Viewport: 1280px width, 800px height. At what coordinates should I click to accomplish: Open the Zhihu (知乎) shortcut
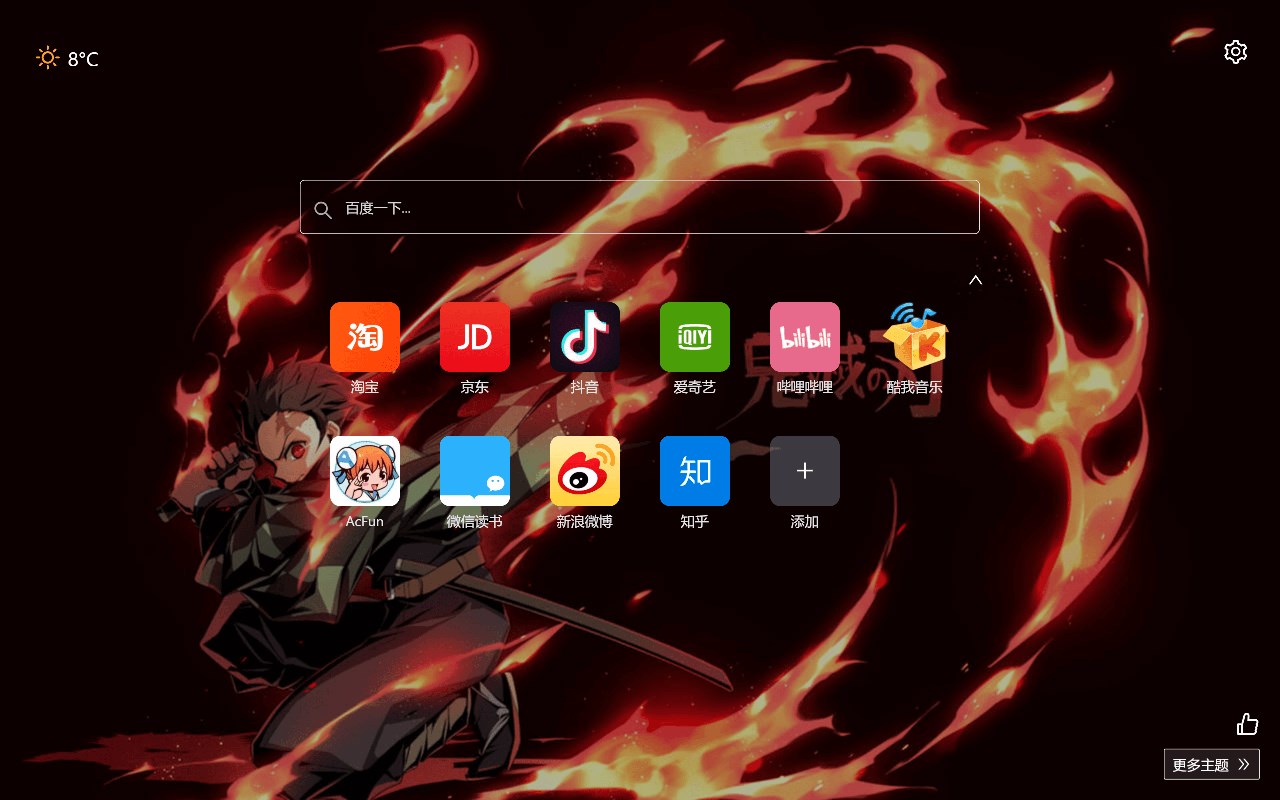(x=695, y=471)
